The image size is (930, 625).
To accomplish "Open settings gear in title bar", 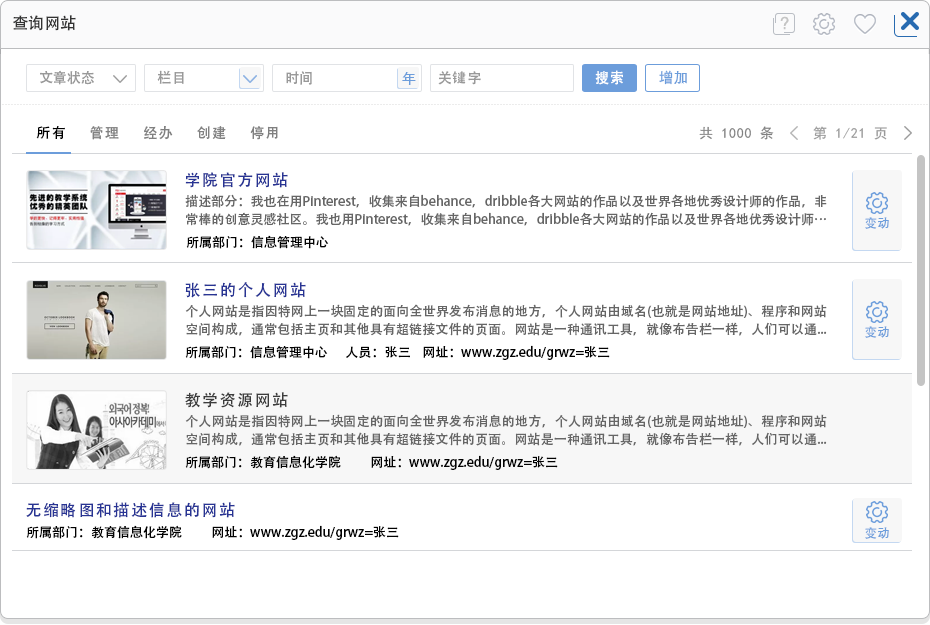I will (824, 24).
